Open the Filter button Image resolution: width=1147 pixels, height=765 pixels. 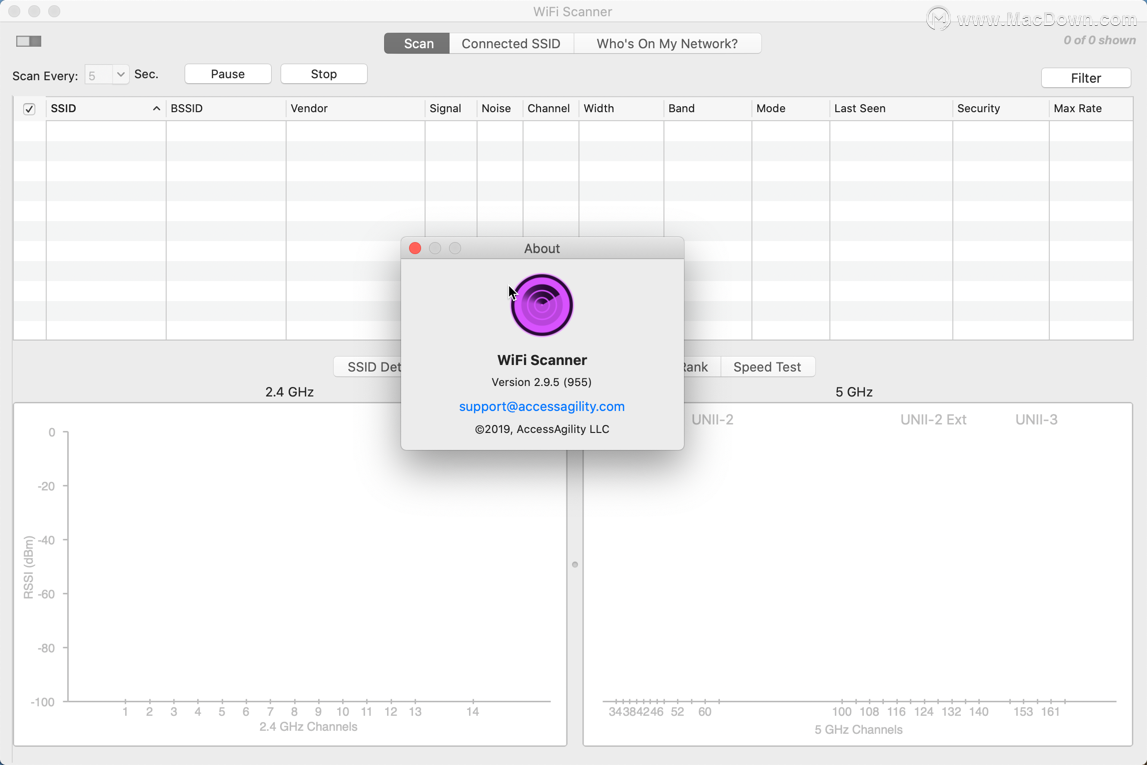1086,78
